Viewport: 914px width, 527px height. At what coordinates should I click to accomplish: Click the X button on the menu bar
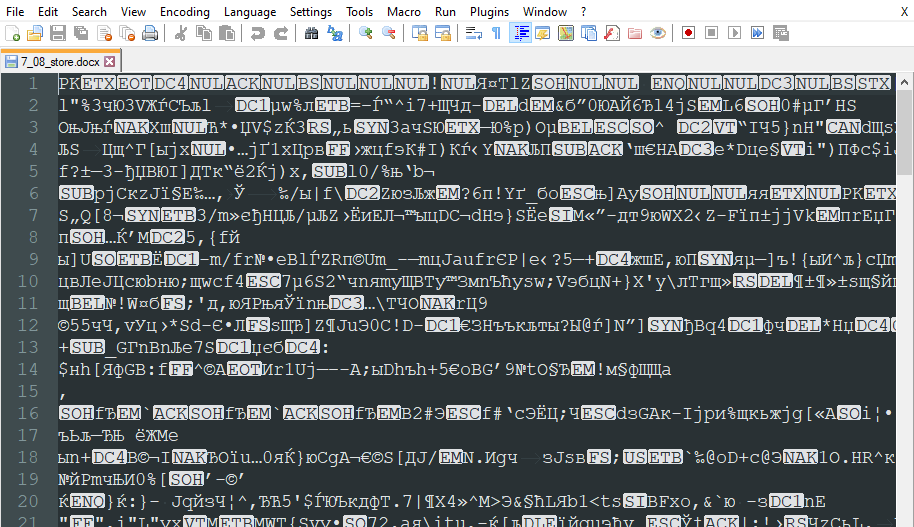tap(904, 12)
